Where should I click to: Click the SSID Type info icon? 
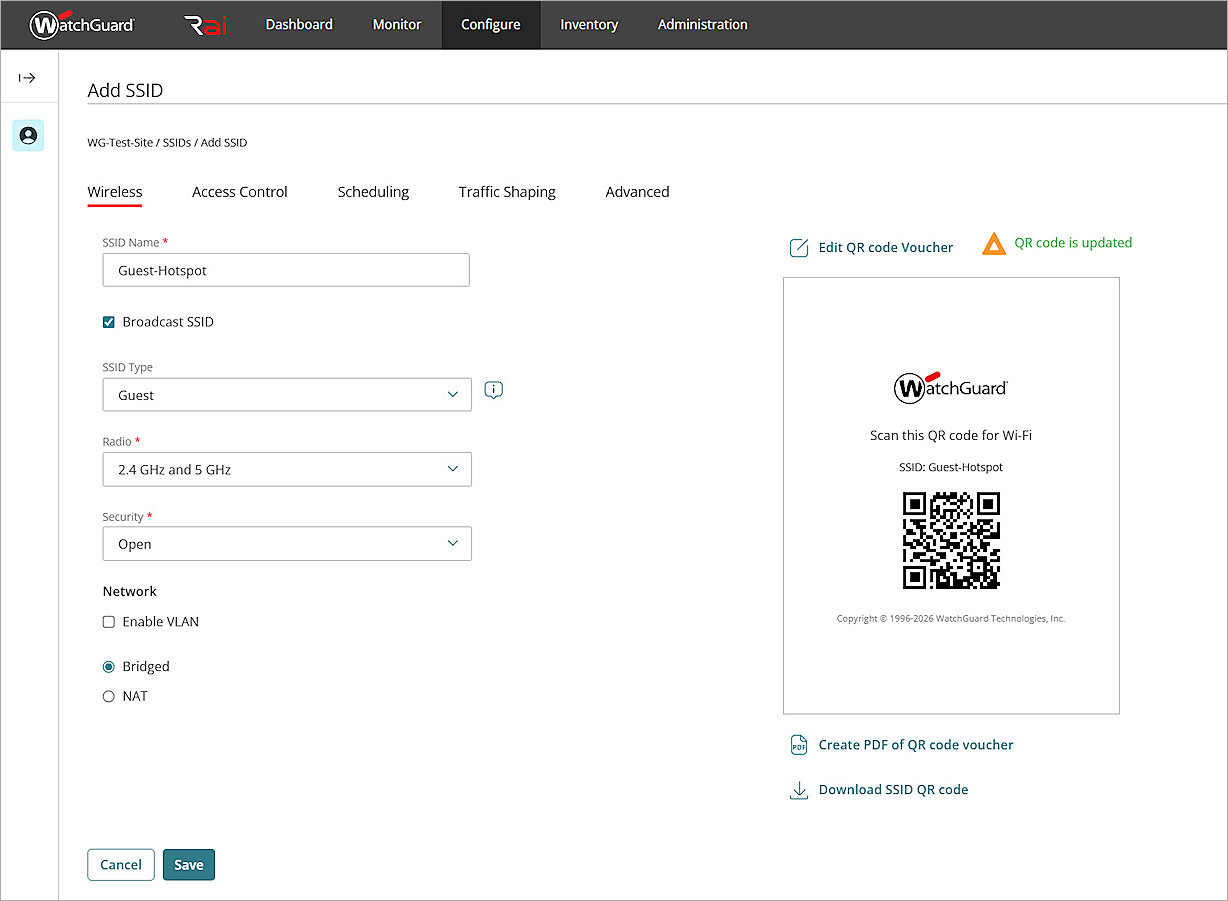click(x=493, y=390)
